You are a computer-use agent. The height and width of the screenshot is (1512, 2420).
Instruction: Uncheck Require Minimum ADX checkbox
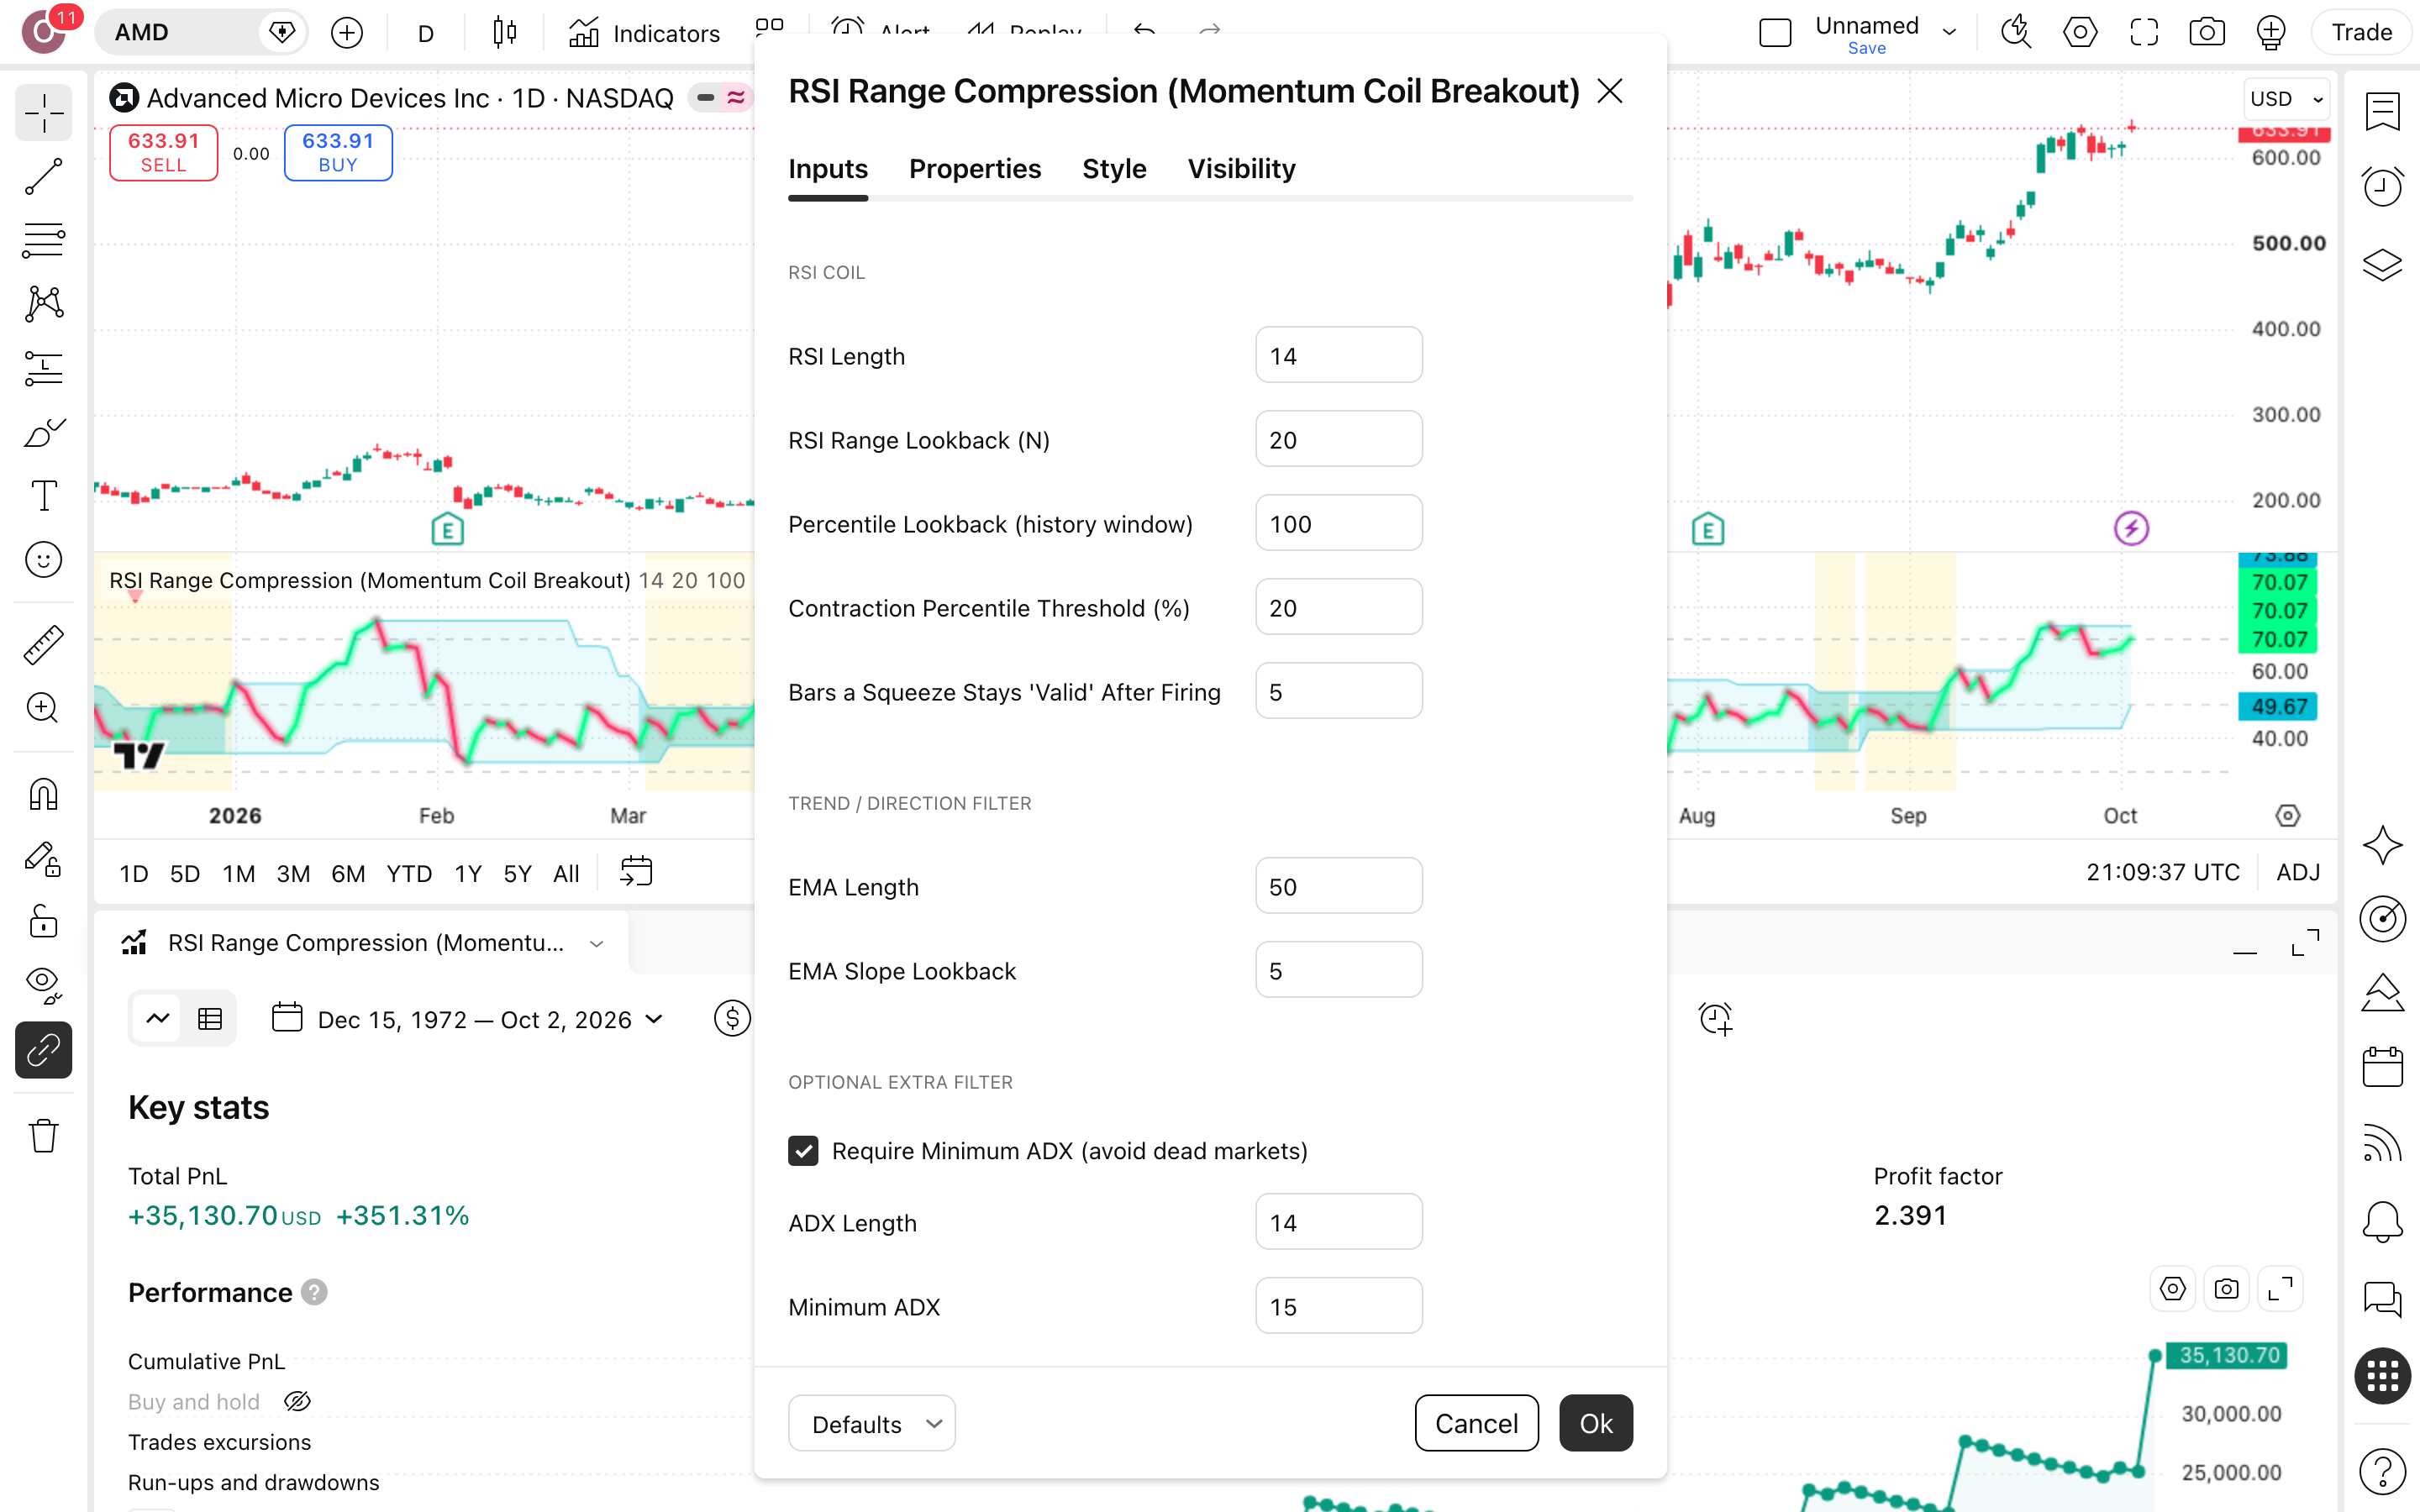[803, 1151]
